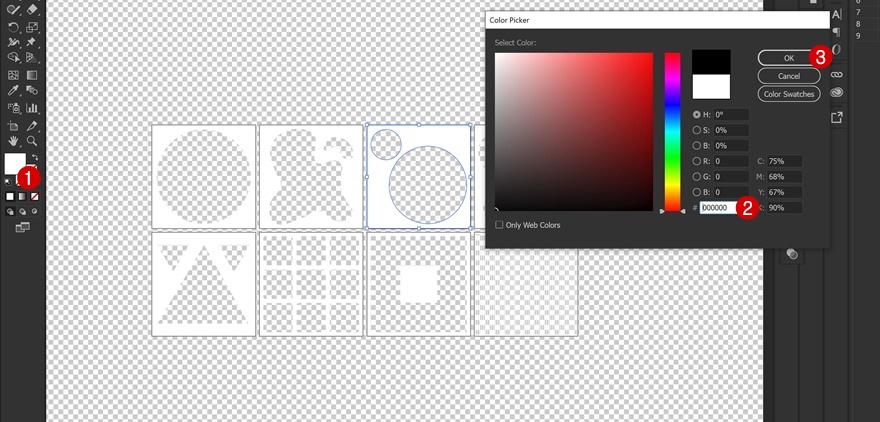Viewport: 880px width, 422px height.
Task: Click the C cyan 75% field
Action: point(785,161)
